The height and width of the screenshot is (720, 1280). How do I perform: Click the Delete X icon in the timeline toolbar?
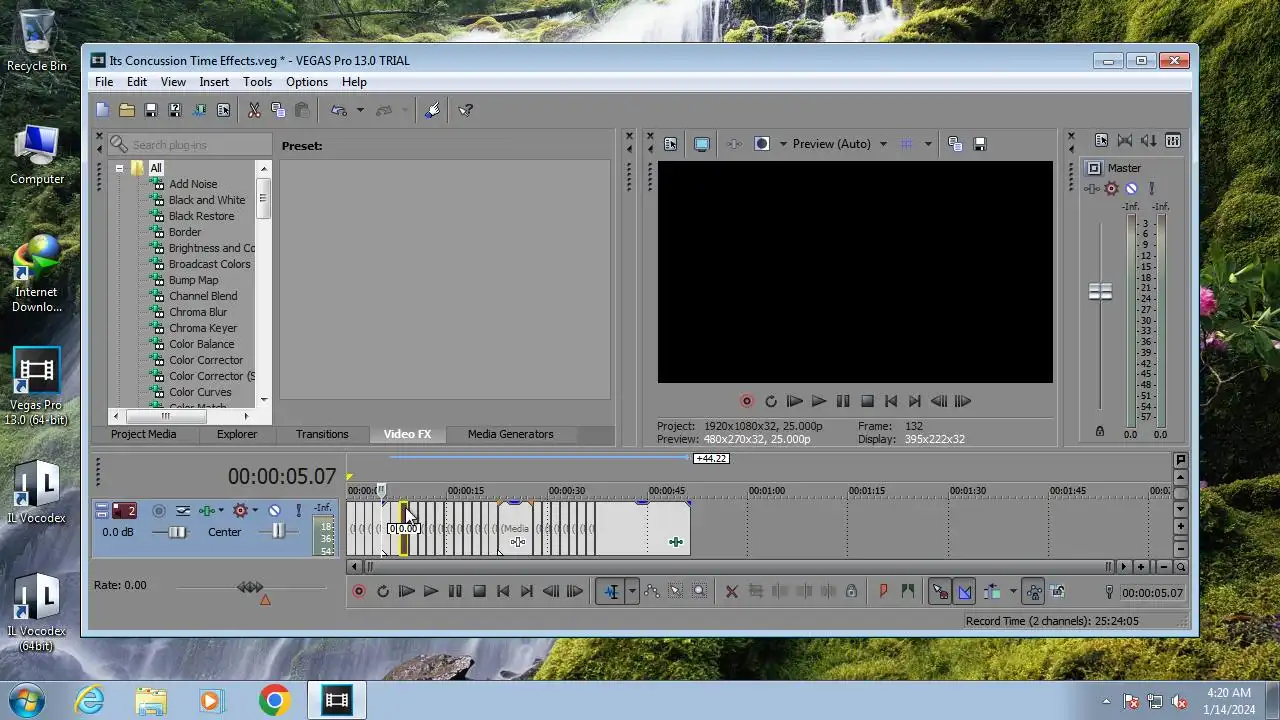point(731,592)
